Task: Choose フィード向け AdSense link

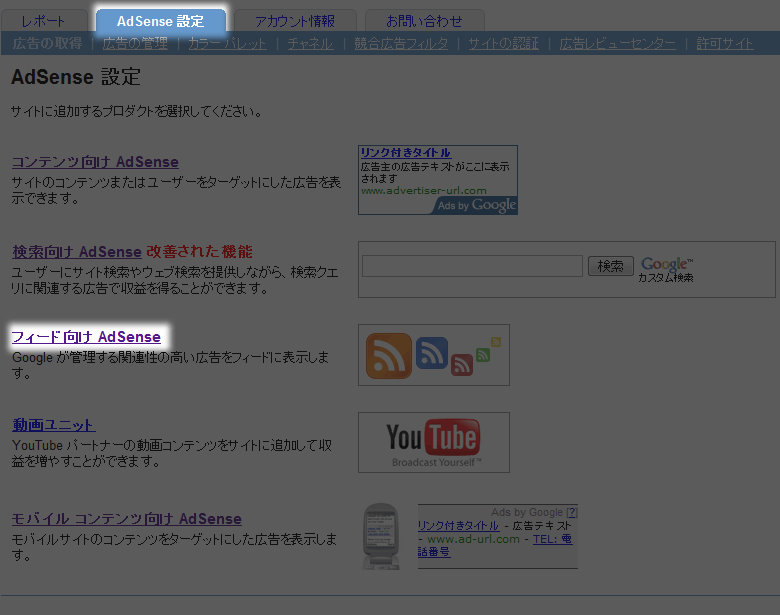Action: pos(86,337)
